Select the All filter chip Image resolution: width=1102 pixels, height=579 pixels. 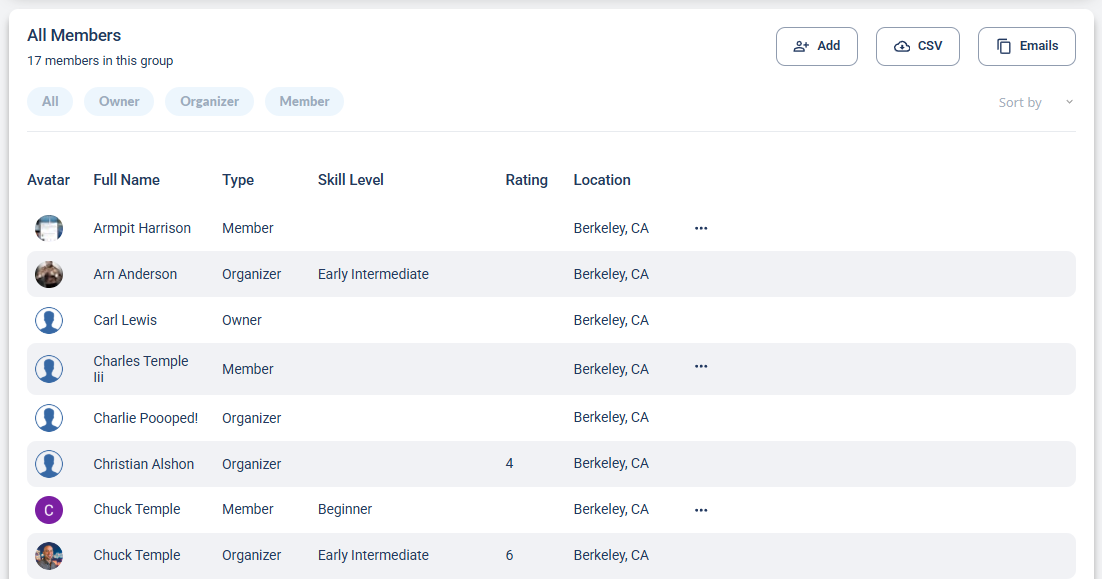(50, 101)
